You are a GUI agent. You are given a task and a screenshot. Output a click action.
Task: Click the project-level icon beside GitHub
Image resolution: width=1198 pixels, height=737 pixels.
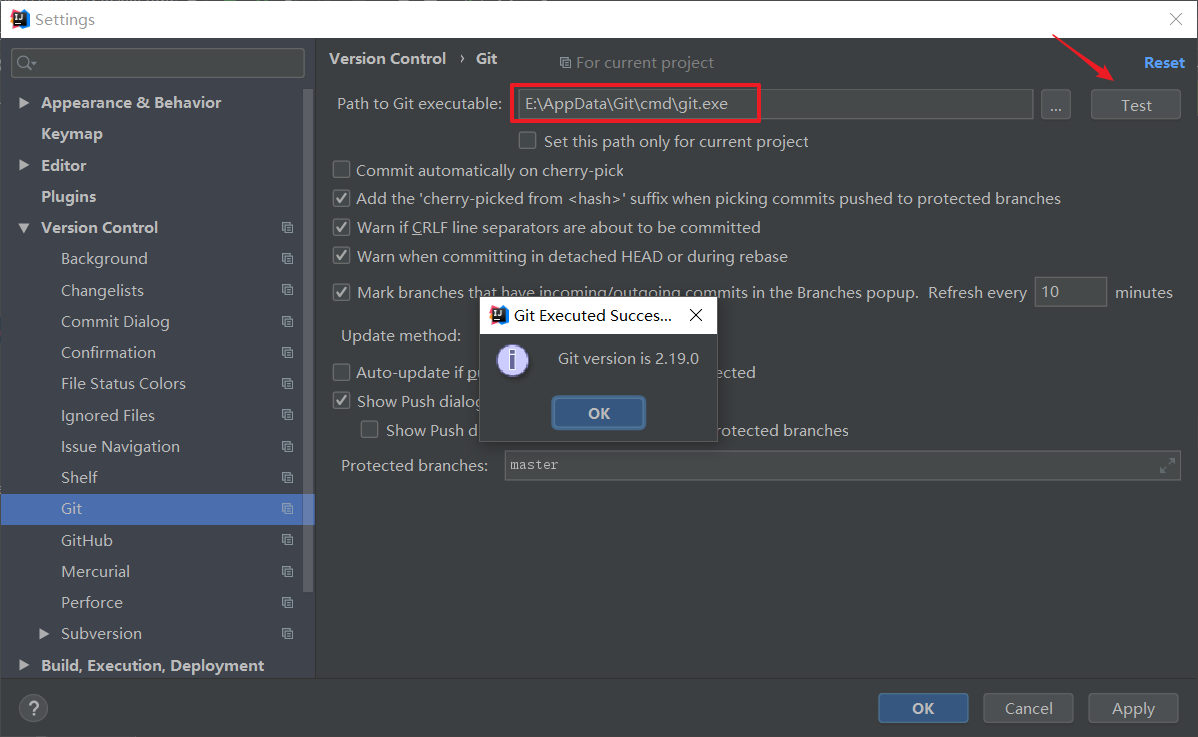tap(287, 540)
